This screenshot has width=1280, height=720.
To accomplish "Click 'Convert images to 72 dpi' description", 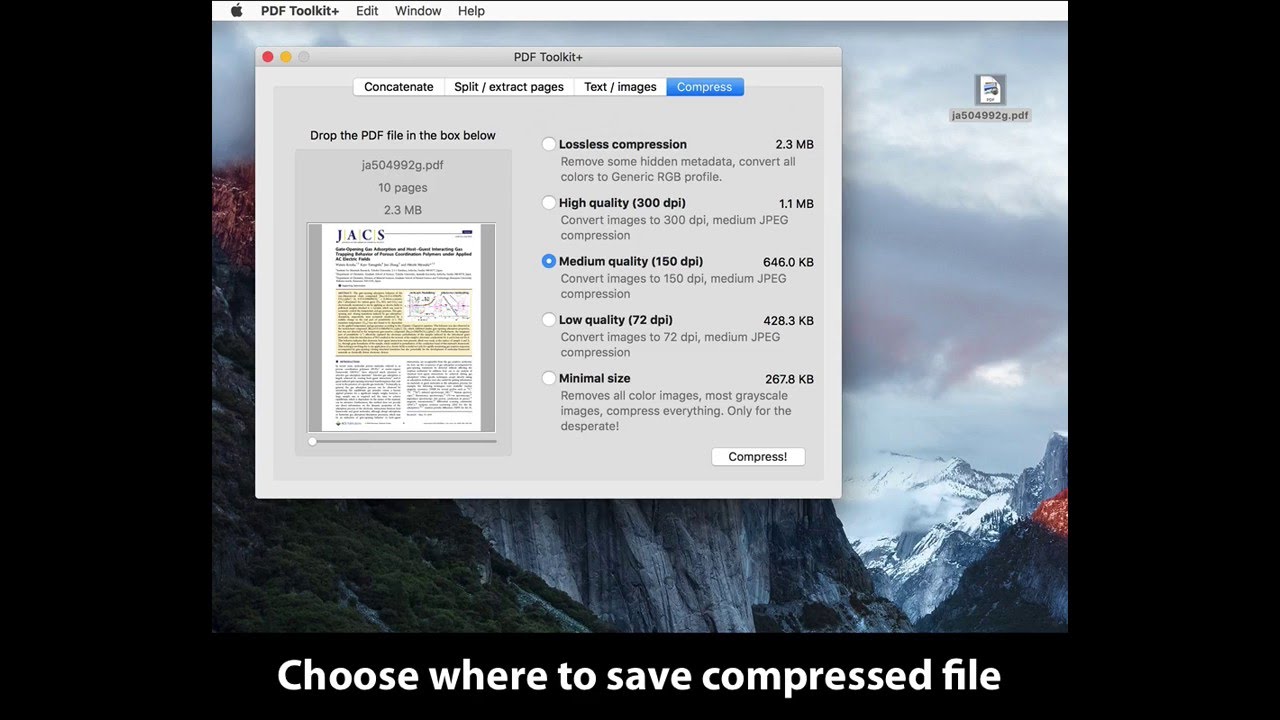I will (670, 345).
